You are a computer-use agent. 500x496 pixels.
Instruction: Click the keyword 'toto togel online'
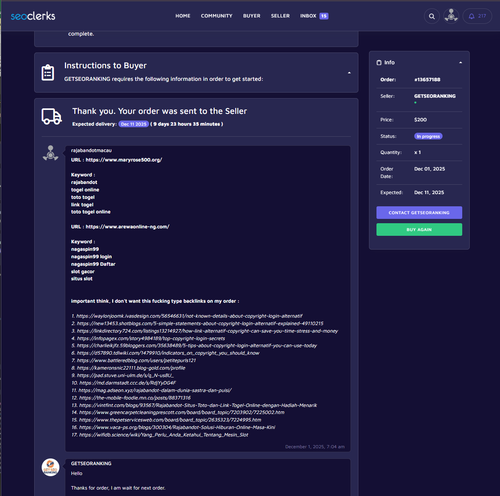pyautogui.click(x=90, y=212)
